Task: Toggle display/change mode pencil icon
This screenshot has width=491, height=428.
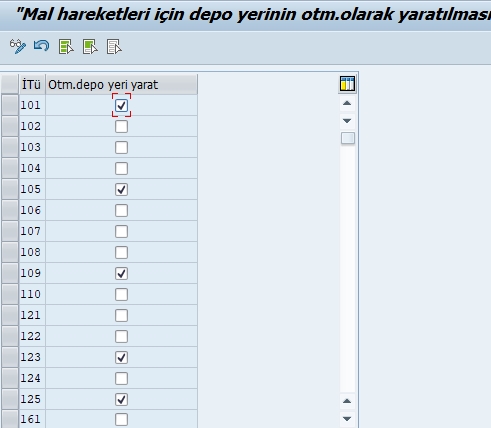Action: pyautogui.click(x=18, y=46)
